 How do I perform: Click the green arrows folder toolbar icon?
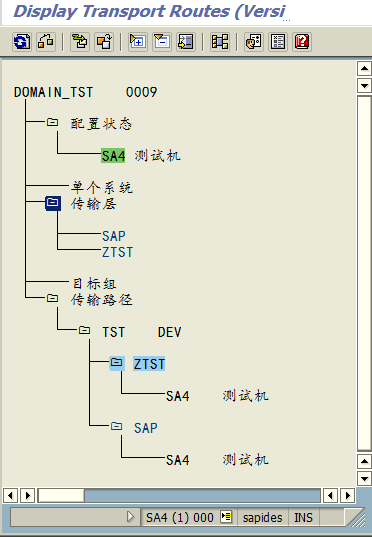click(x=80, y=42)
